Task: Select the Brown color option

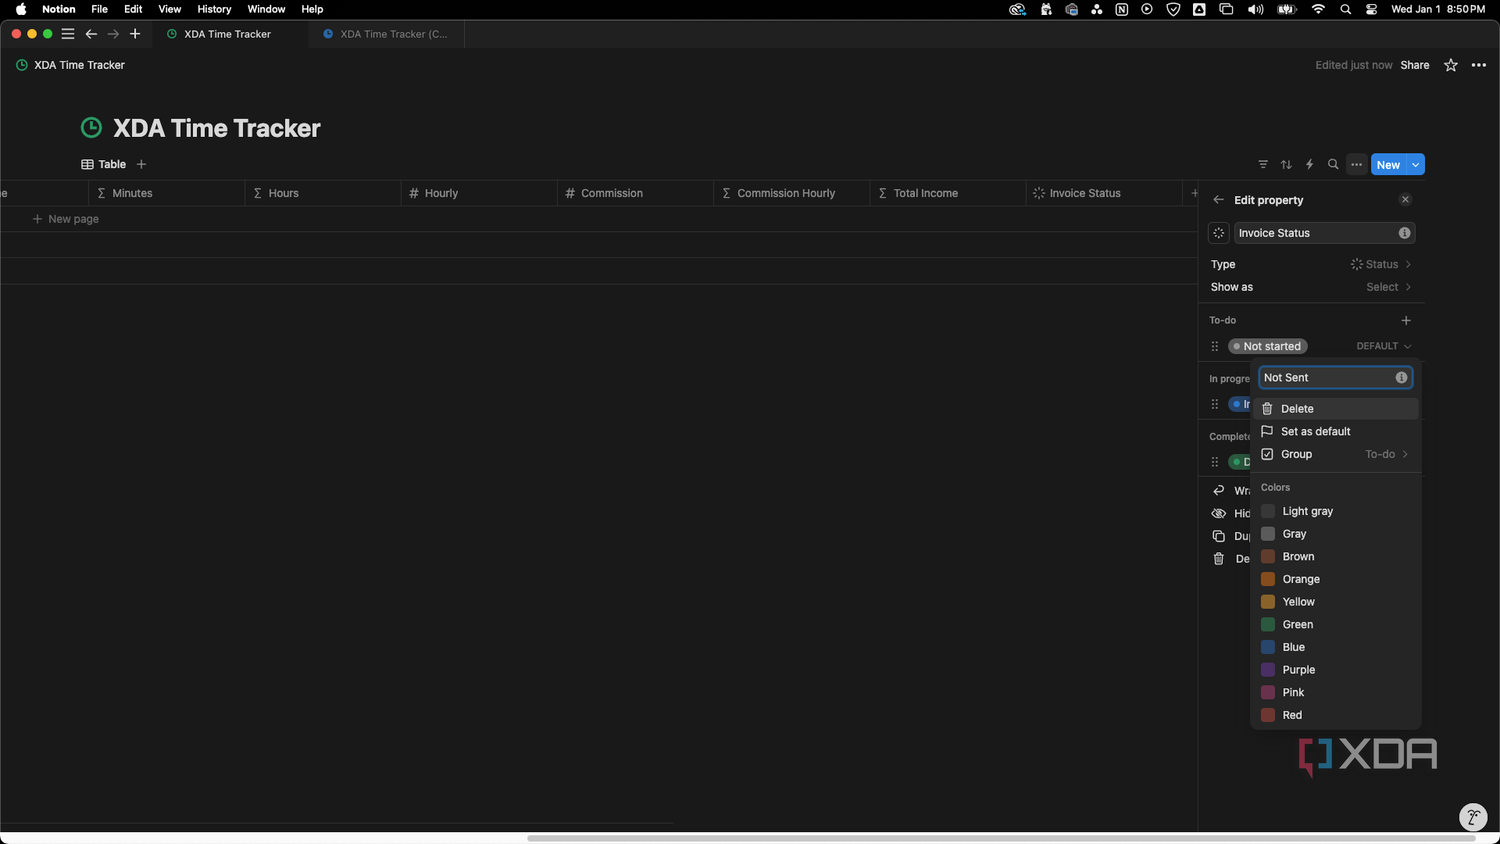Action: point(1335,557)
